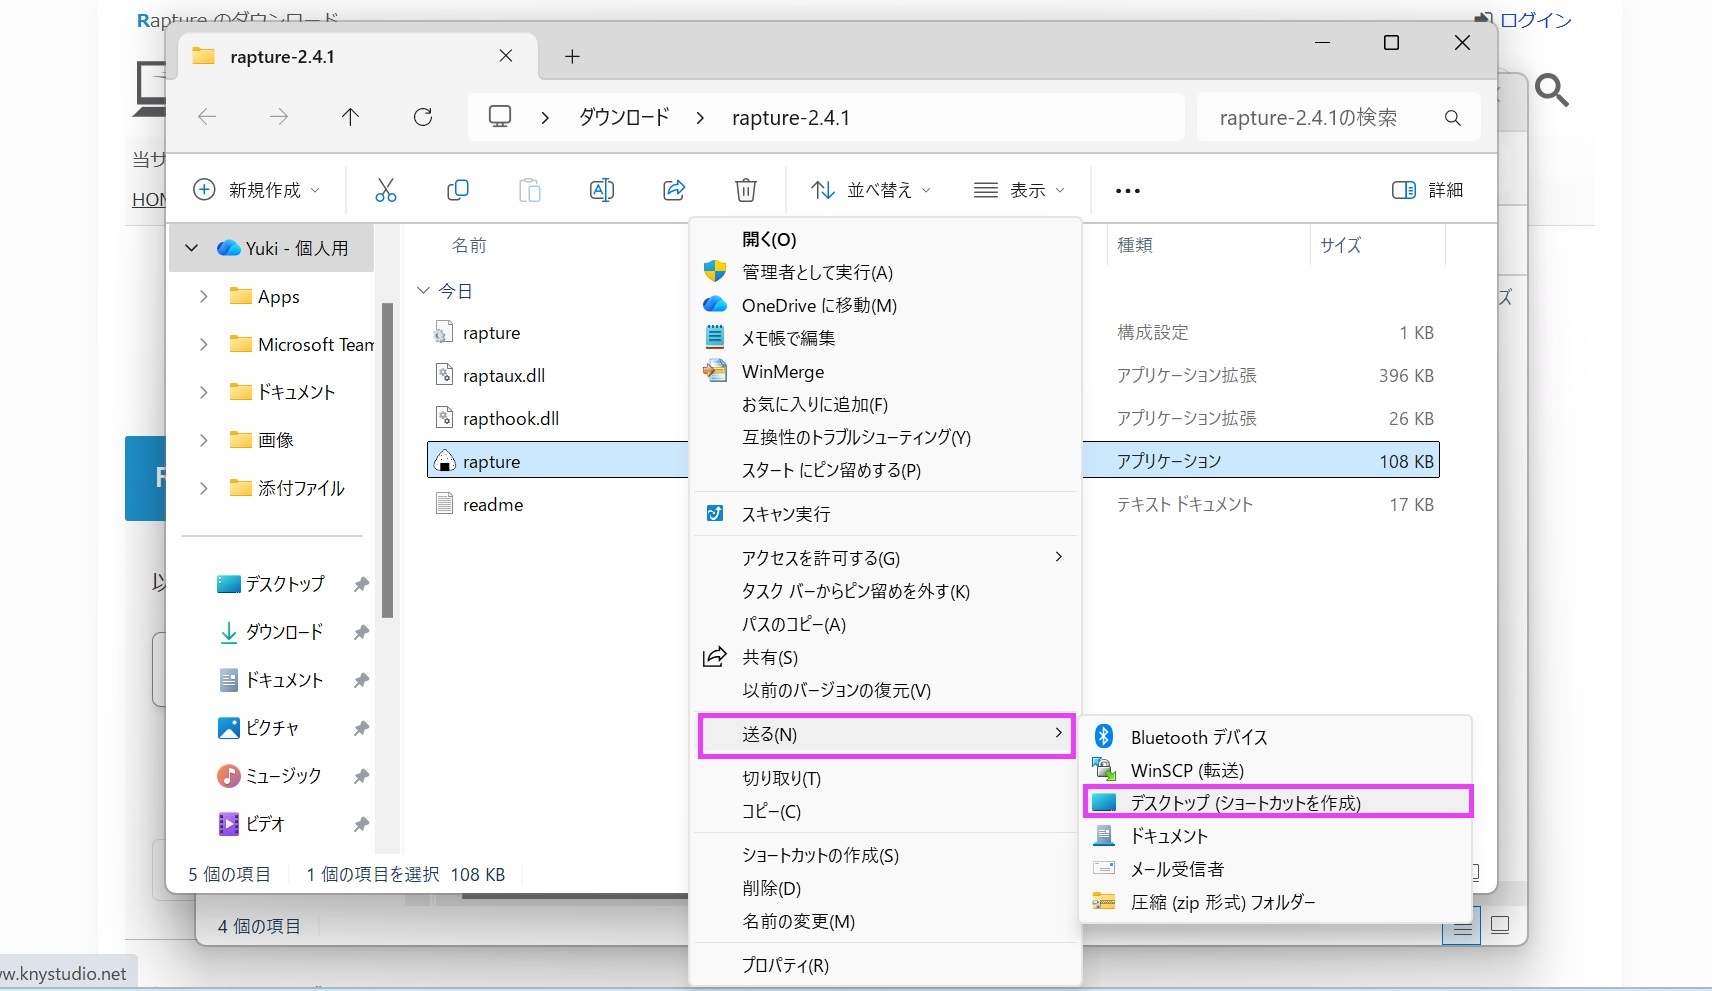Refresh the folder view
The image size is (1712, 991).
(x=423, y=117)
